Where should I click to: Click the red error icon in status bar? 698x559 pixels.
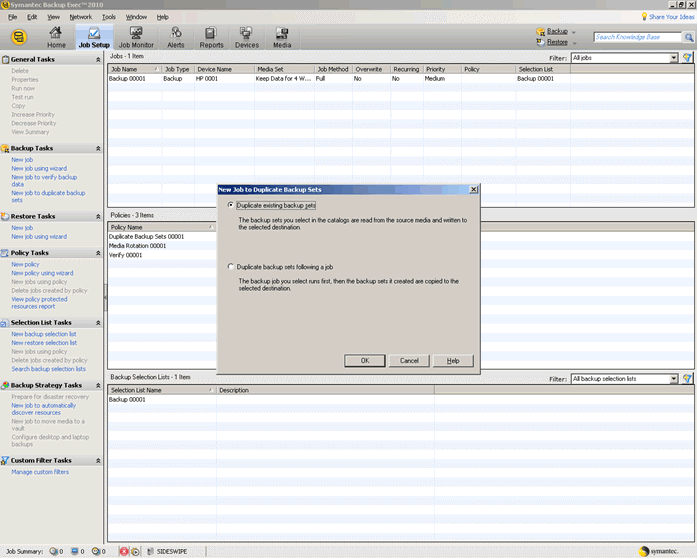(x=124, y=551)
